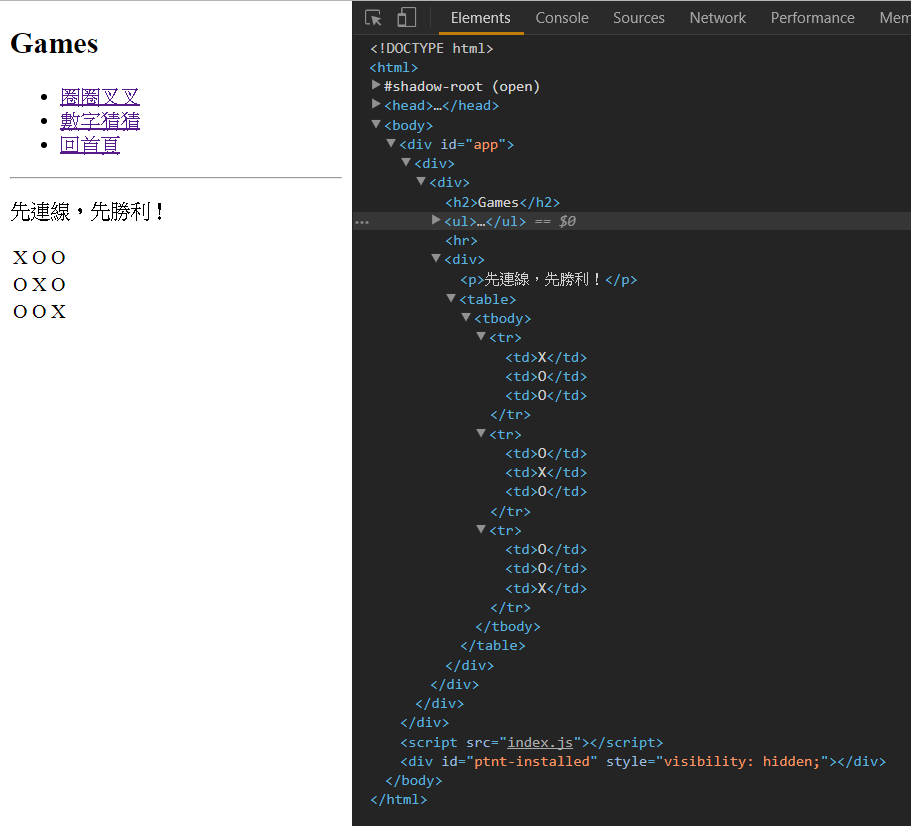Image resolution: width=911 pixels, height=826 pixels.
Task: Select the closing </html> tag line
Action: pyautogui.click(x=399, y=800)
